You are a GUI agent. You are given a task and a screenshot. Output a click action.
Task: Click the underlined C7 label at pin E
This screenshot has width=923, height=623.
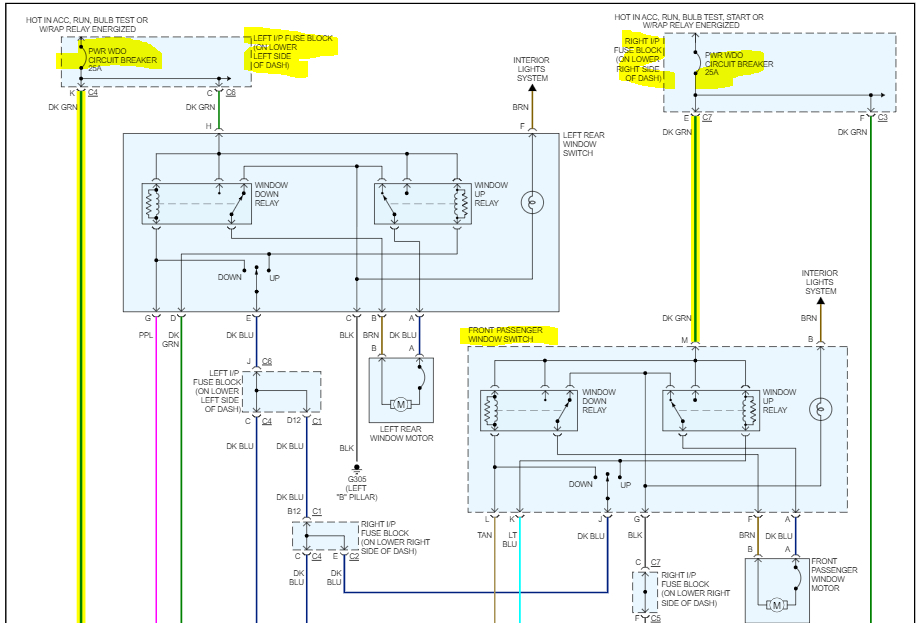(x=707, y=118)
